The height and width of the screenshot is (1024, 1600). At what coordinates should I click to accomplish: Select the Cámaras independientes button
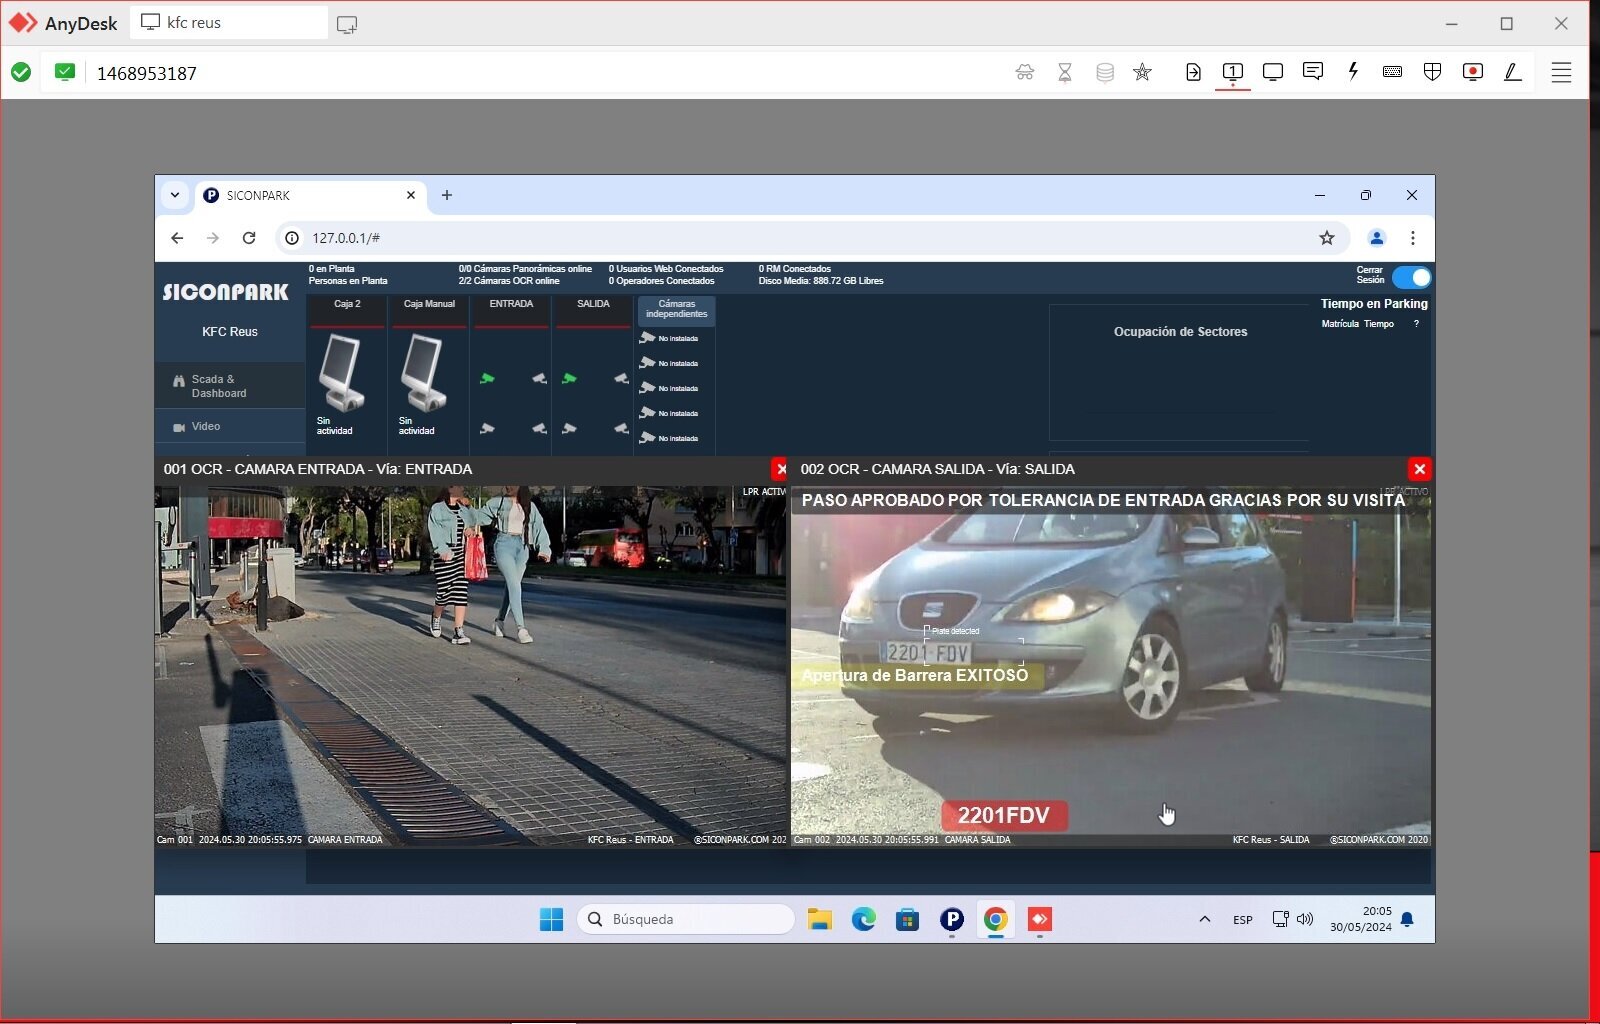(676, 309)
